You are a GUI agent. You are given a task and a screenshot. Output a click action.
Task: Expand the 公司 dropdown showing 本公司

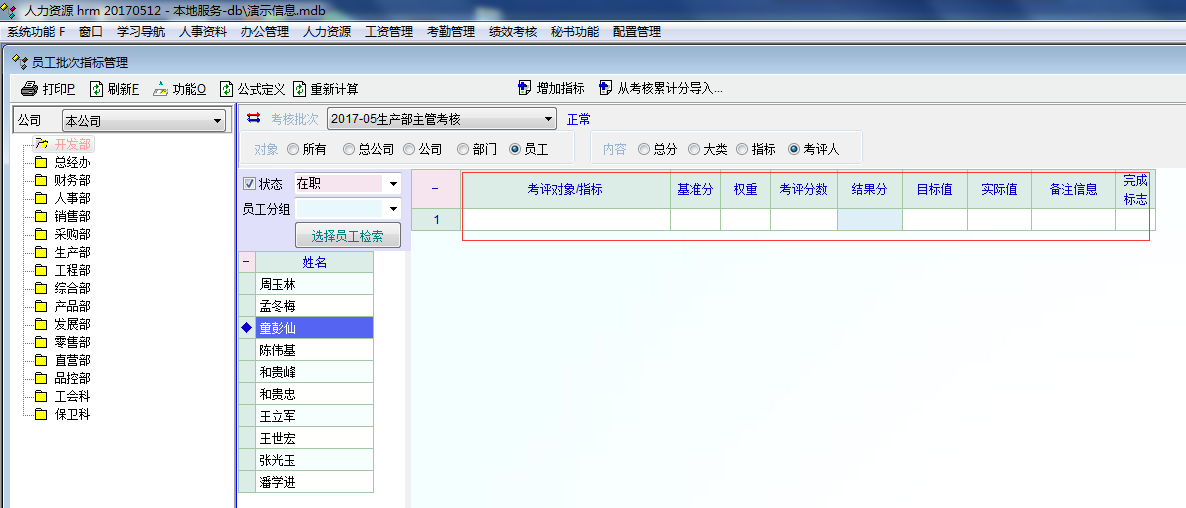point(218,122)
